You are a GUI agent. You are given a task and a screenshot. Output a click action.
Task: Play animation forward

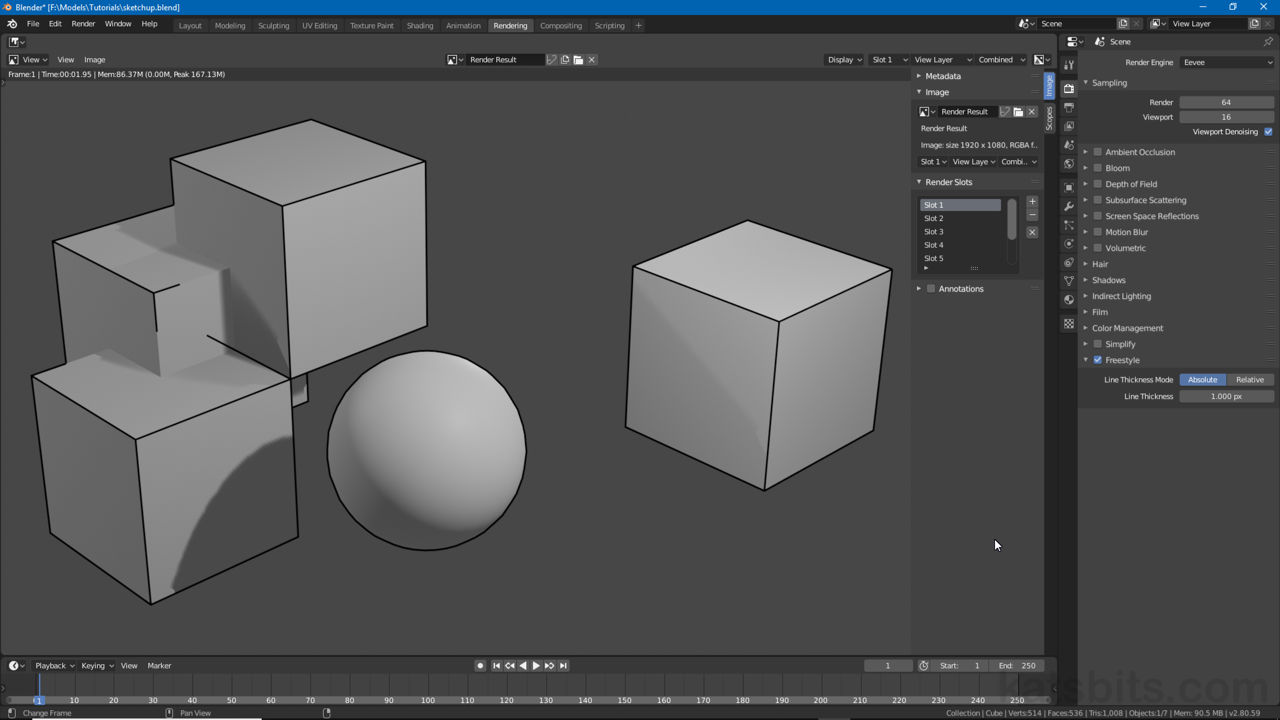point(536,666)
